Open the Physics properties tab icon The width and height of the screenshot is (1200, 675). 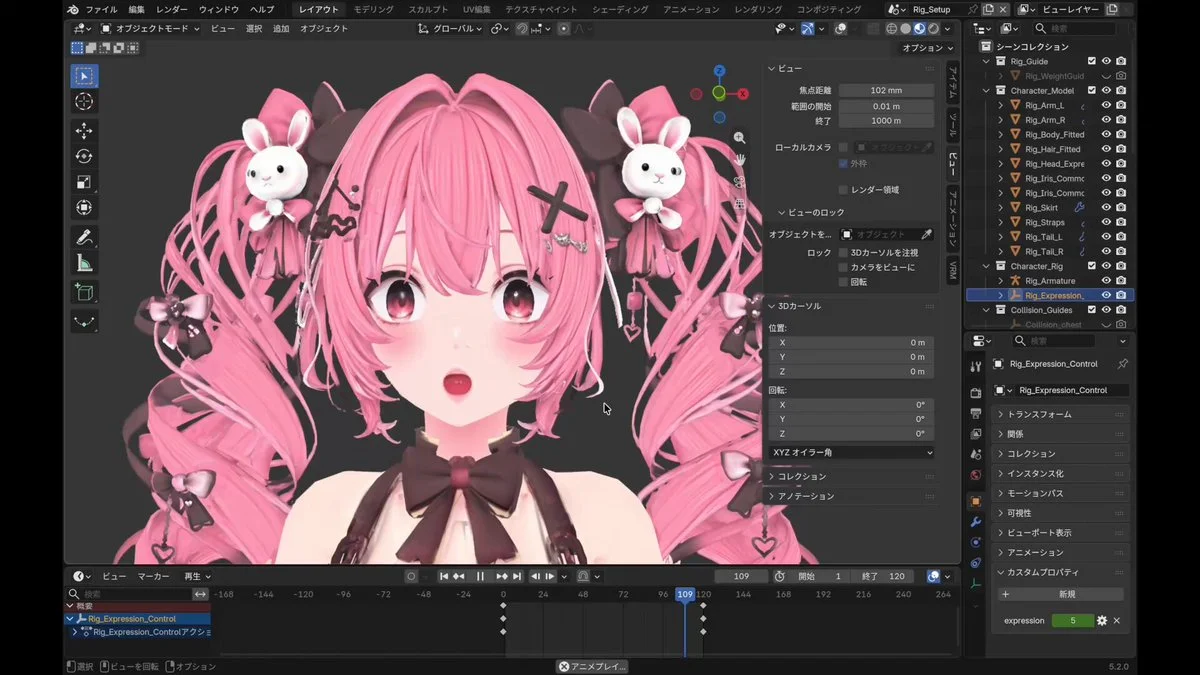pyautogui.click(x=976, y=542)
